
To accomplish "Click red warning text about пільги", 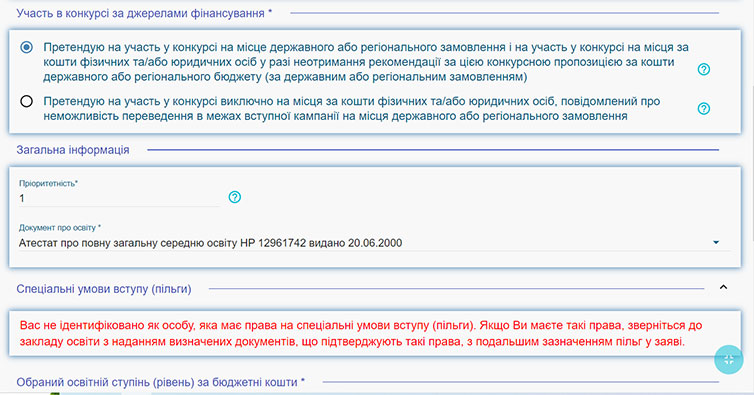I will 361,333.
